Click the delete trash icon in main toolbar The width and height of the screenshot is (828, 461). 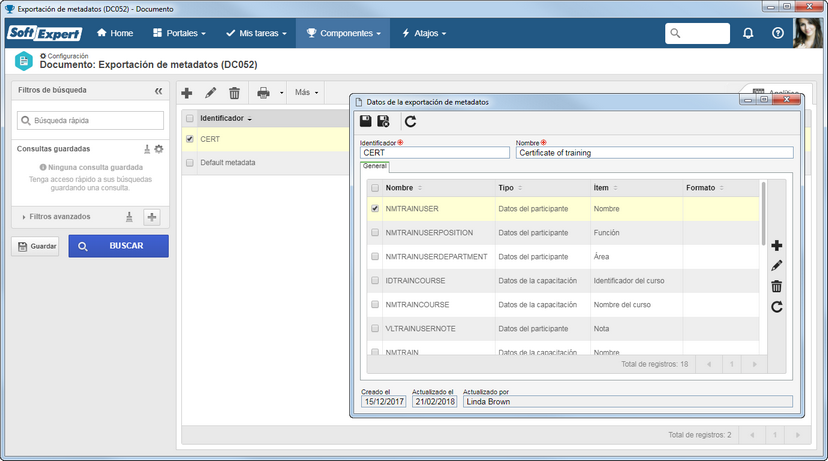[234, 93]
